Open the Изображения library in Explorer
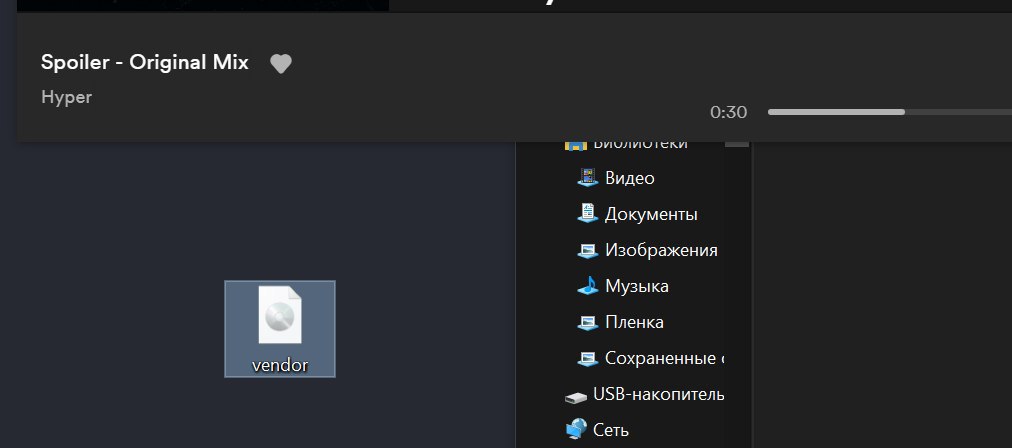 [647, 250]
